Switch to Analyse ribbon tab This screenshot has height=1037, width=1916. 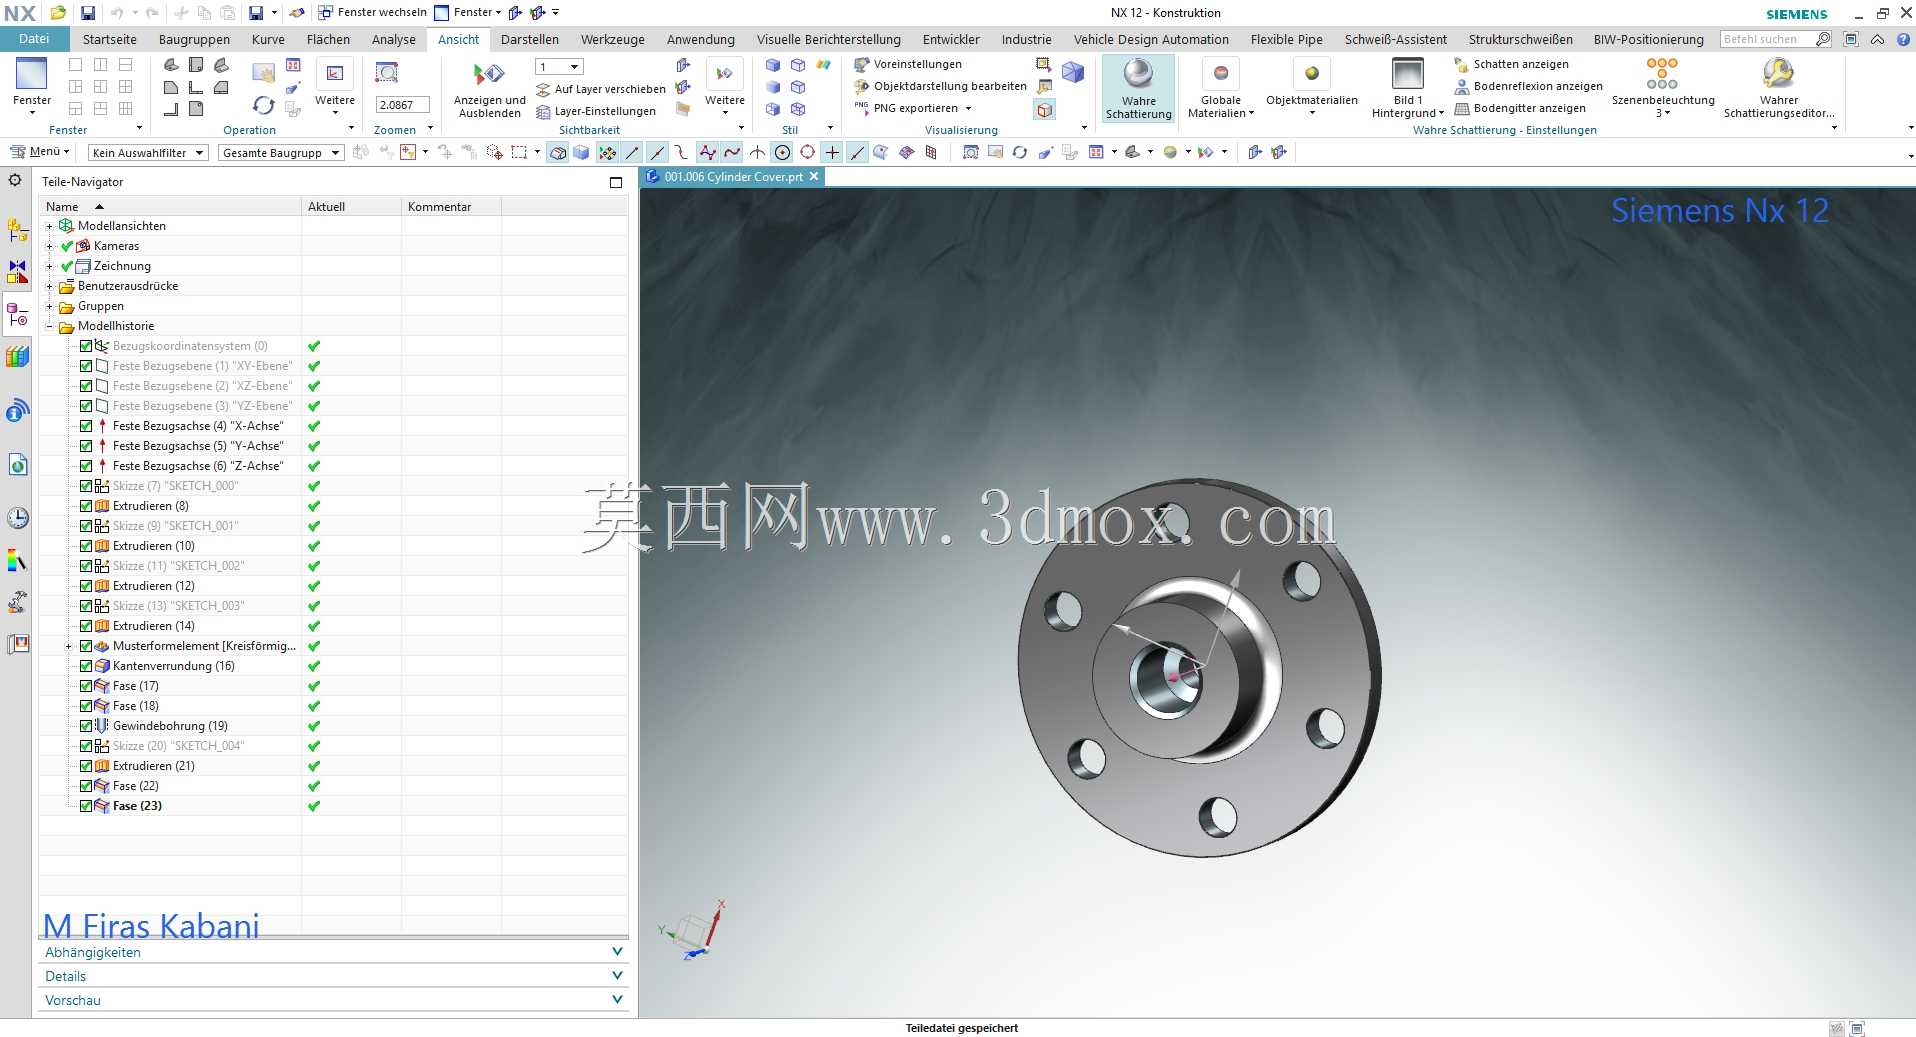coord(393,39)
